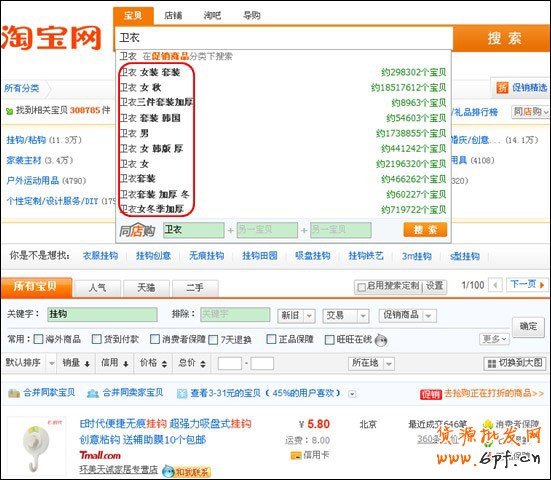Click the 旺旺 online status icon
The image size is (551, 480).
coord(381,340)
